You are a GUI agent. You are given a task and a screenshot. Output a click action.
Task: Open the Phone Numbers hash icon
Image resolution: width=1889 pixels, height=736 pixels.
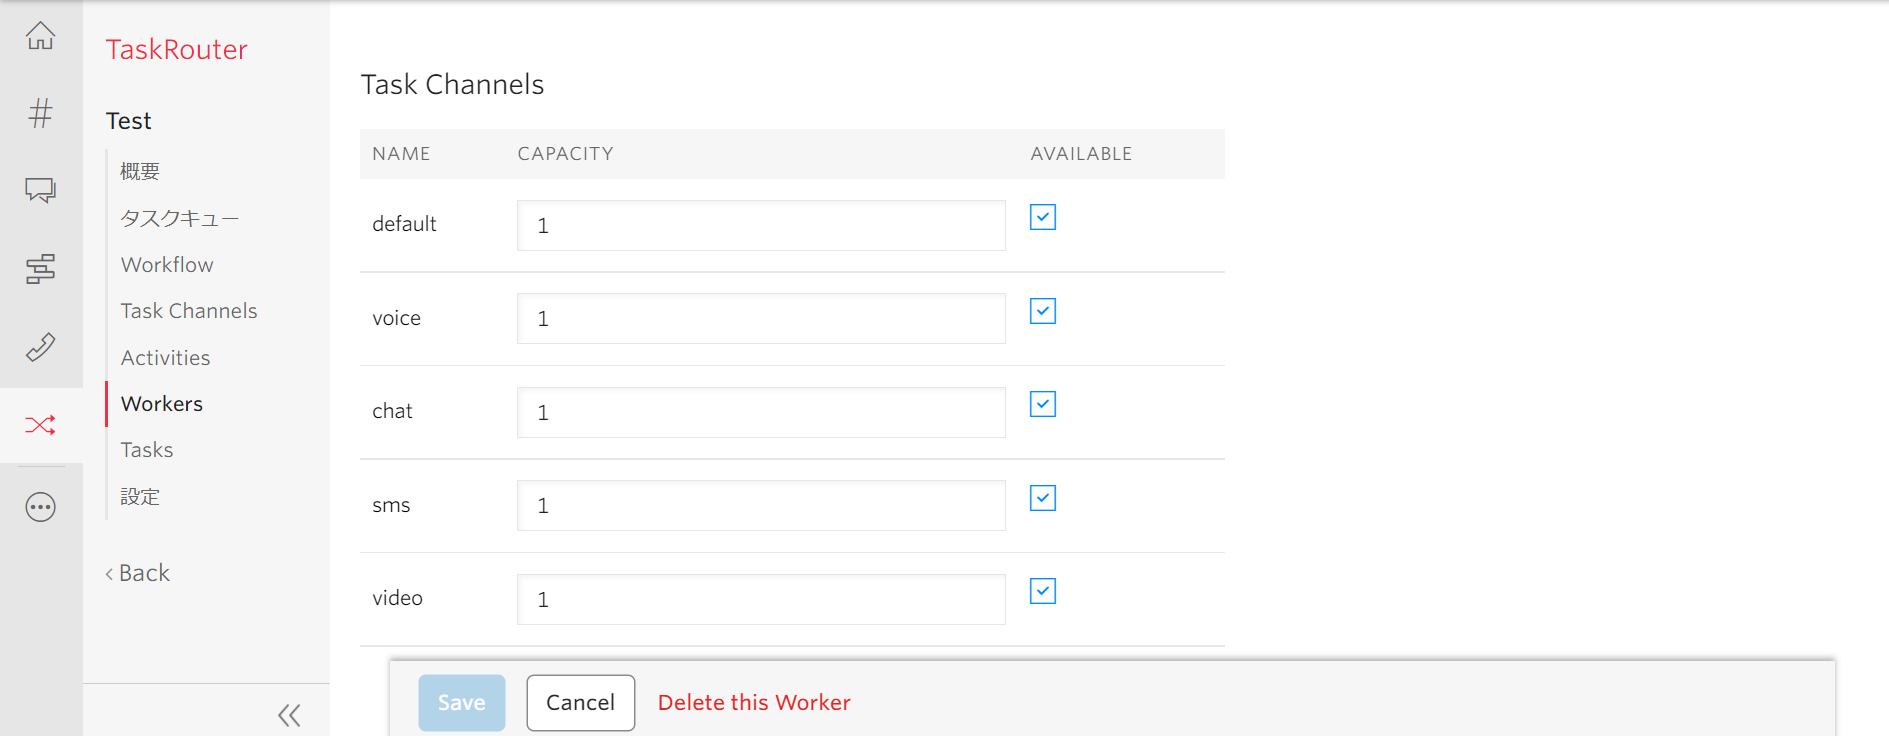pos(41,113)
